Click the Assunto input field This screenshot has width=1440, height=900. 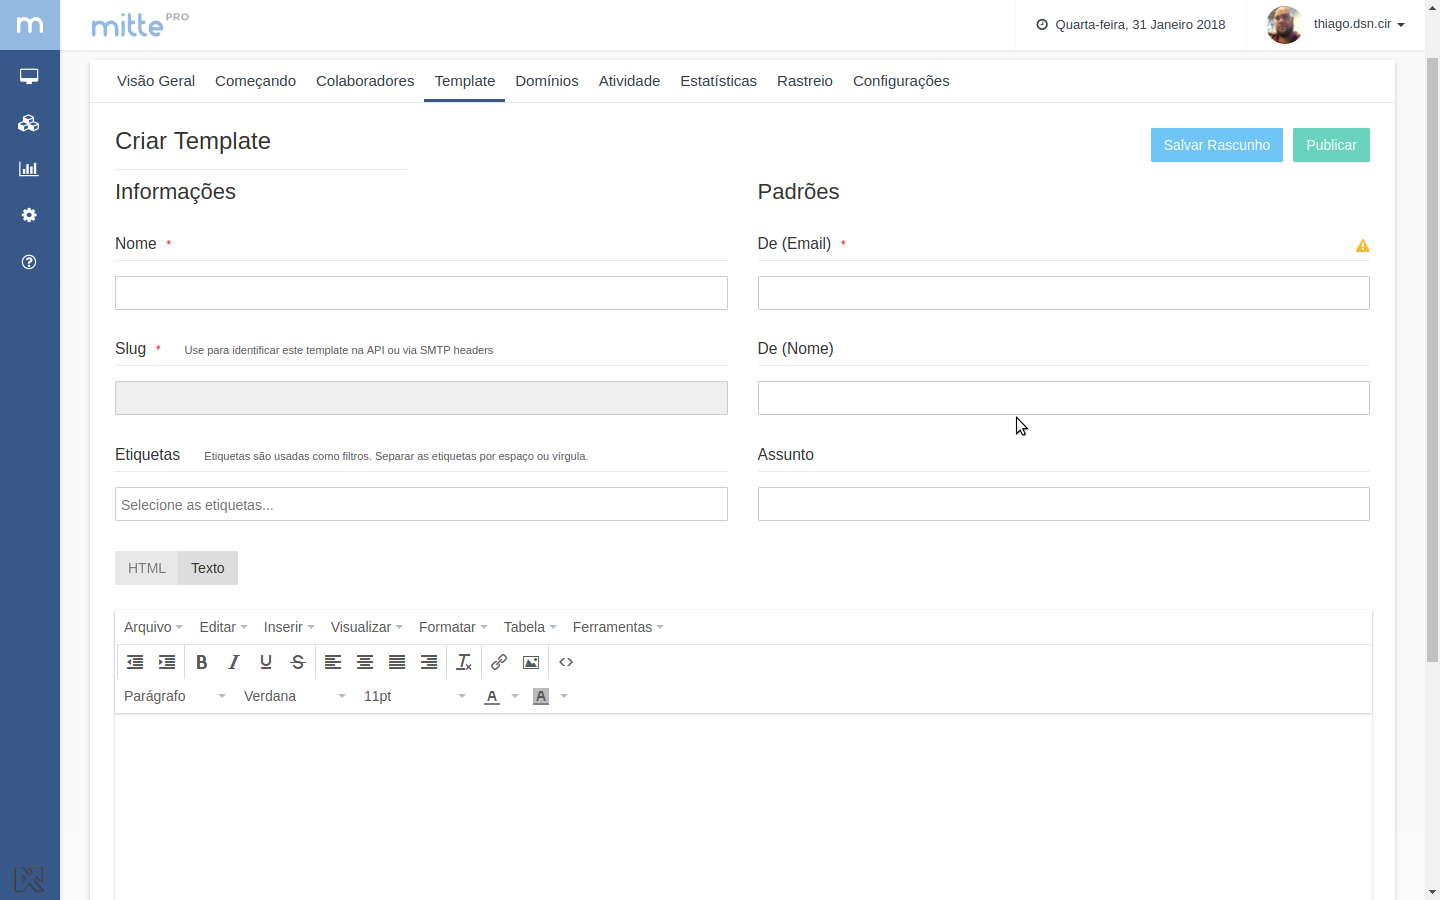click(1063, 504)
